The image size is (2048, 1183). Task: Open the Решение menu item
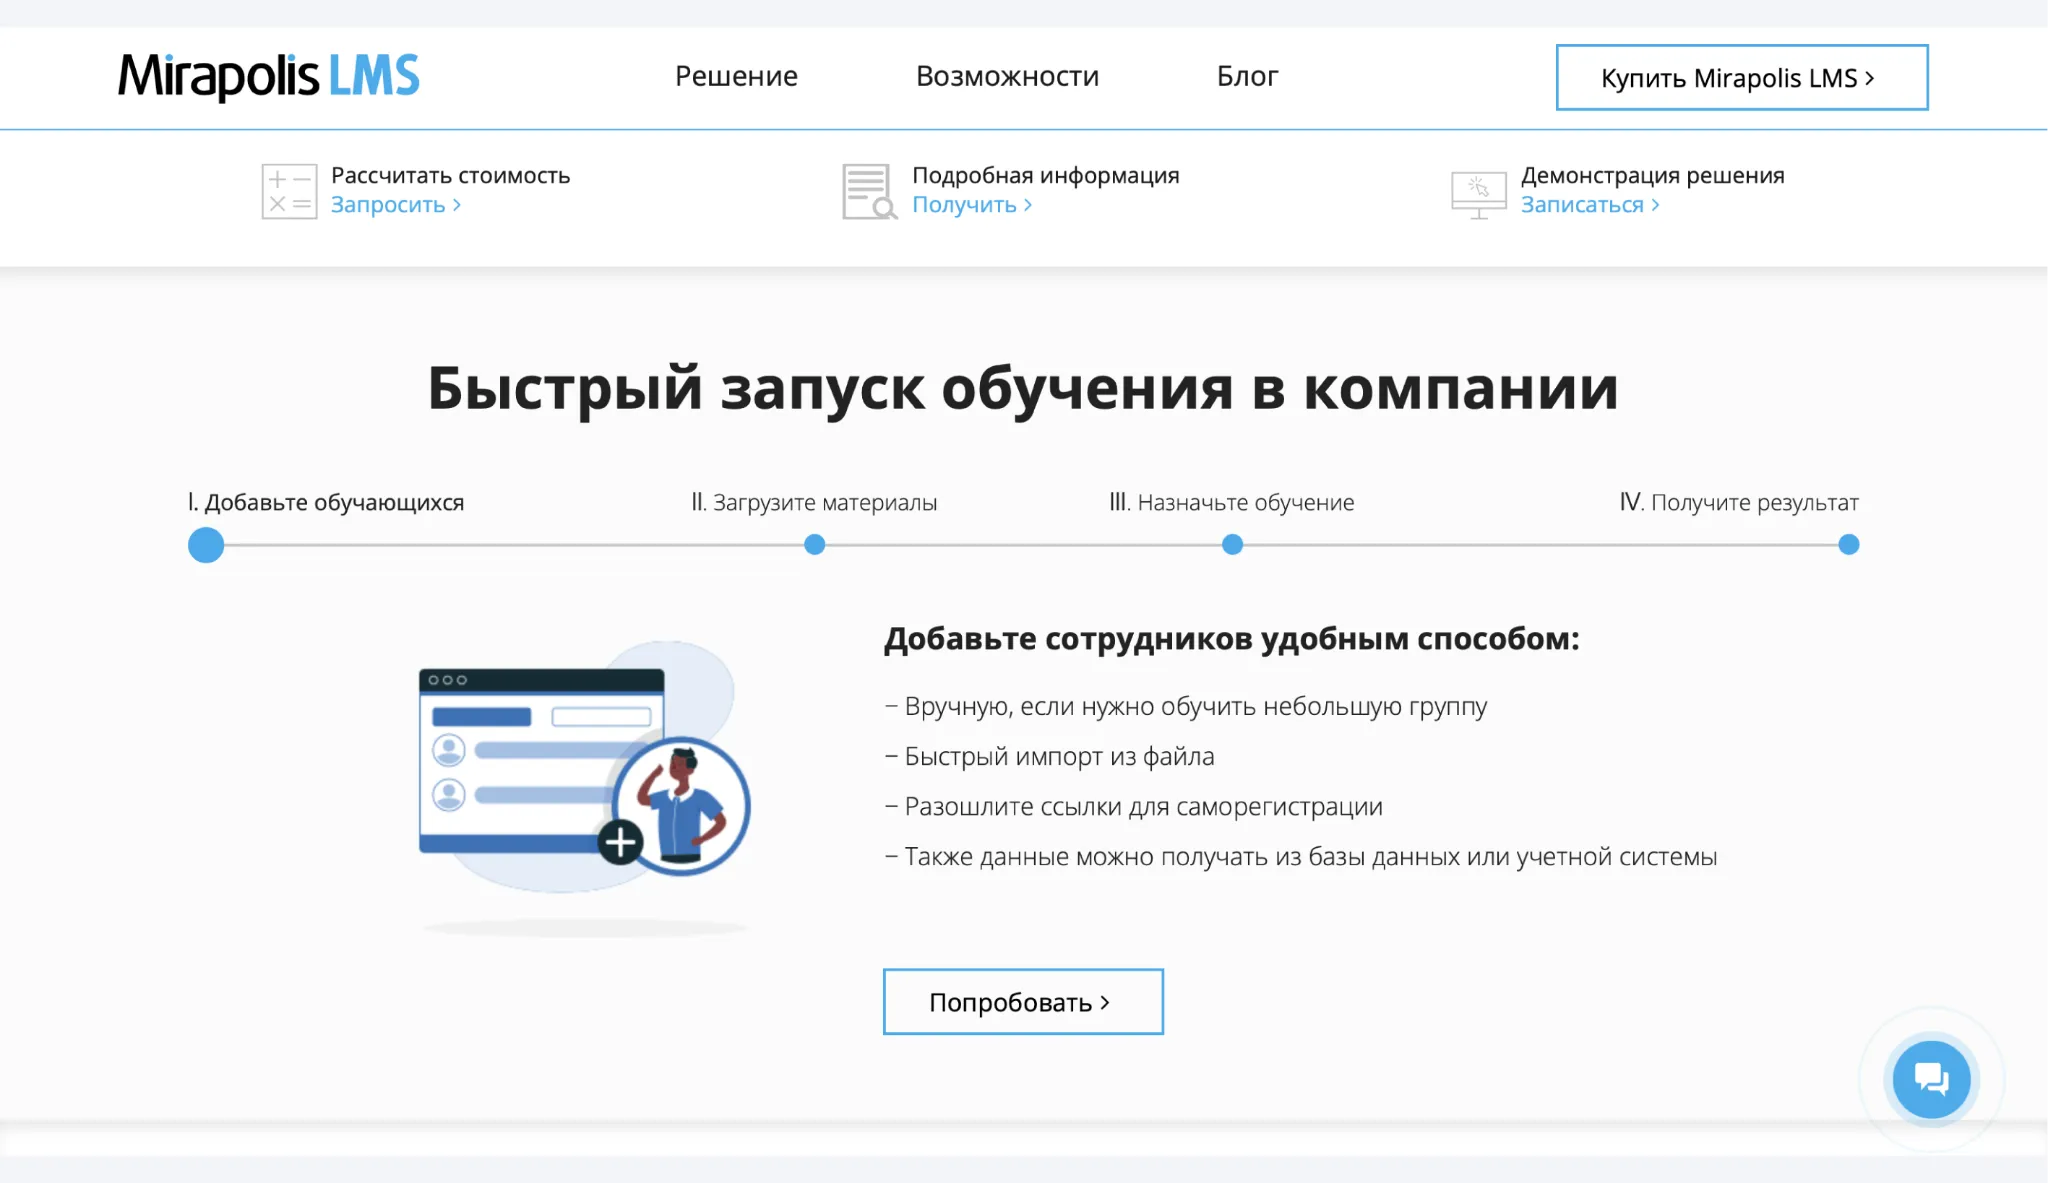[736, 77]
